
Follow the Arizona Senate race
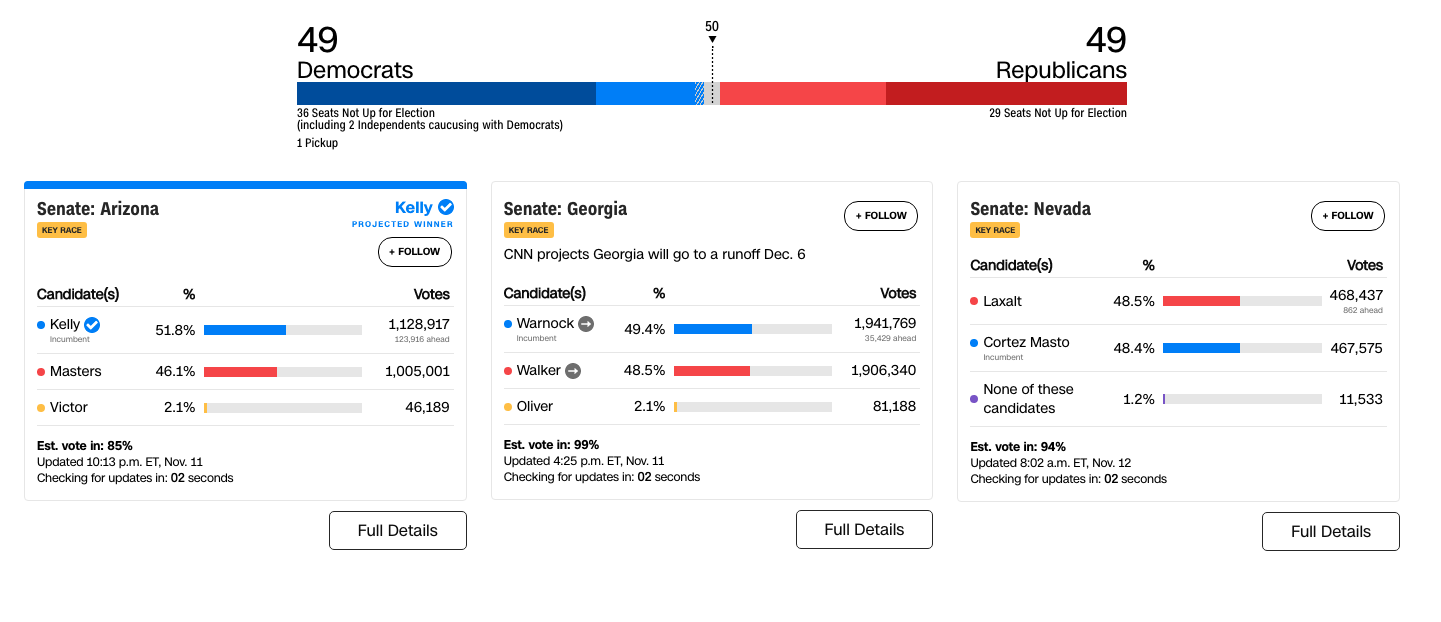(x=414, y=252)
